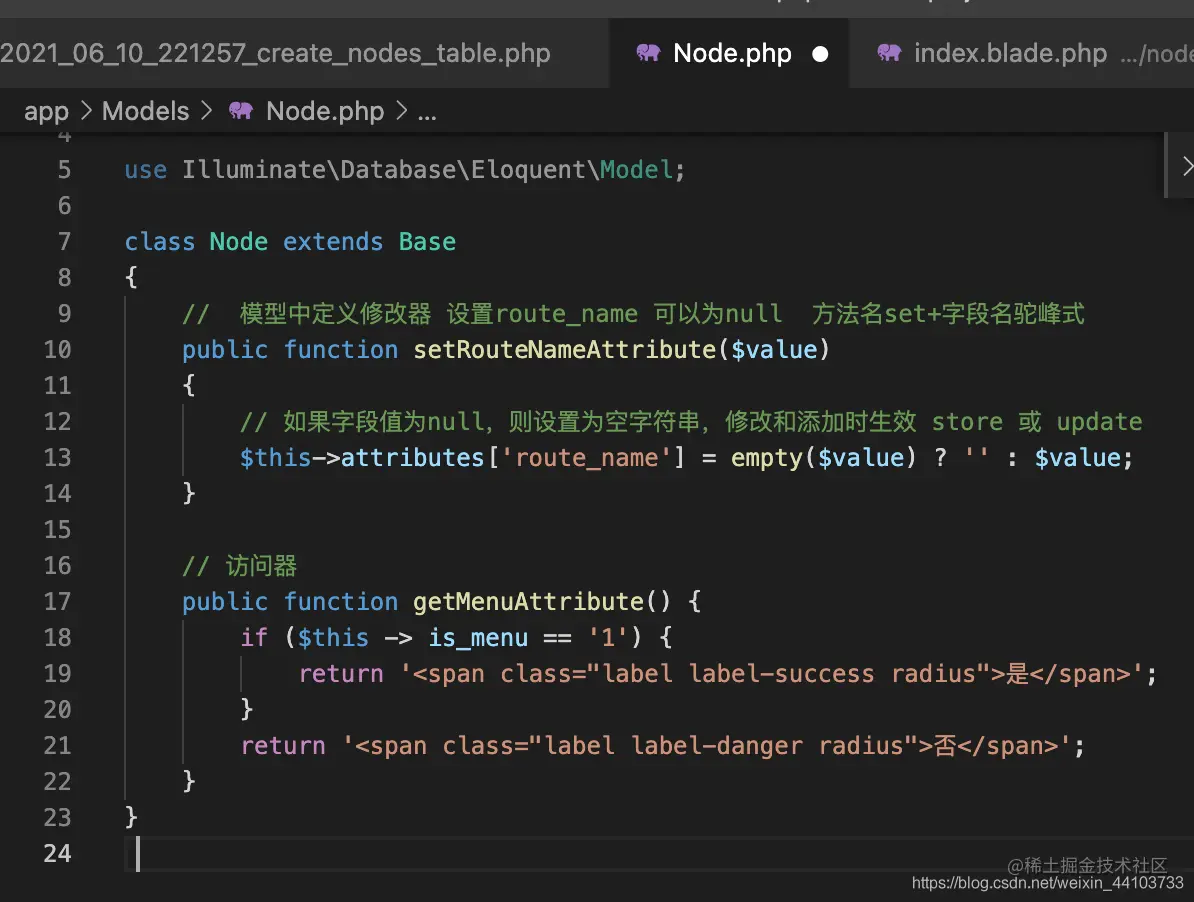Viewport: 1194px width, 902px height.
Task: Click the class name 'Node' on line 7
Action: point(238,242)
